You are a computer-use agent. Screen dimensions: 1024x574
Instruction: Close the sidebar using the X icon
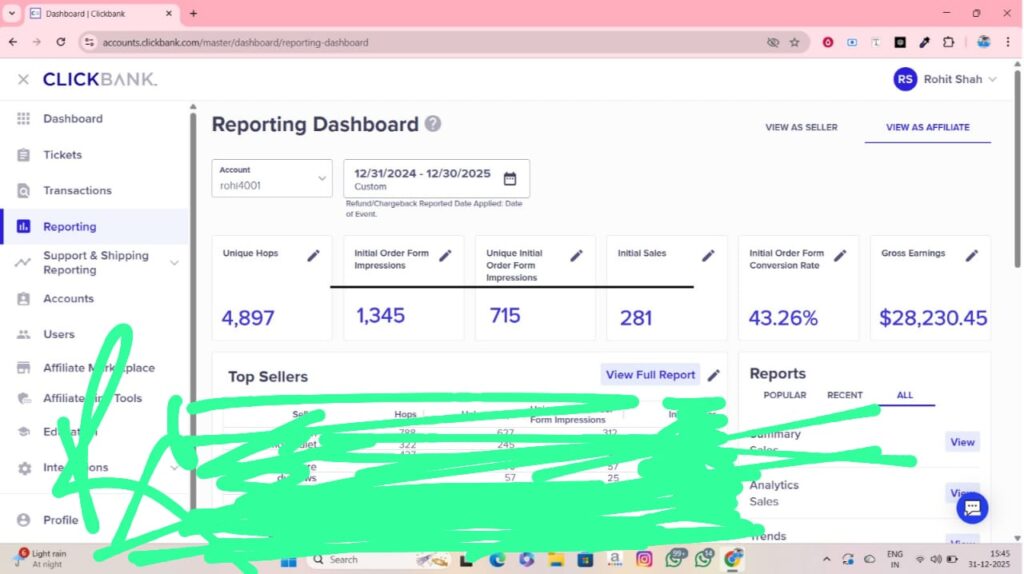coord(23,79)
